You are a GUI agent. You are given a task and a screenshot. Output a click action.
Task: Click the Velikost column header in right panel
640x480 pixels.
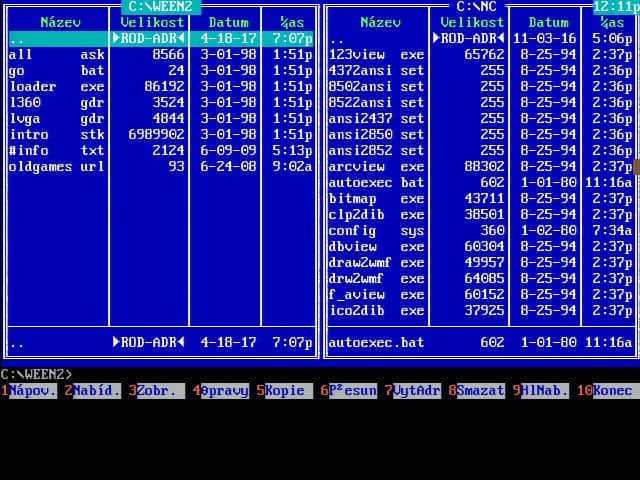click(472, 22)
